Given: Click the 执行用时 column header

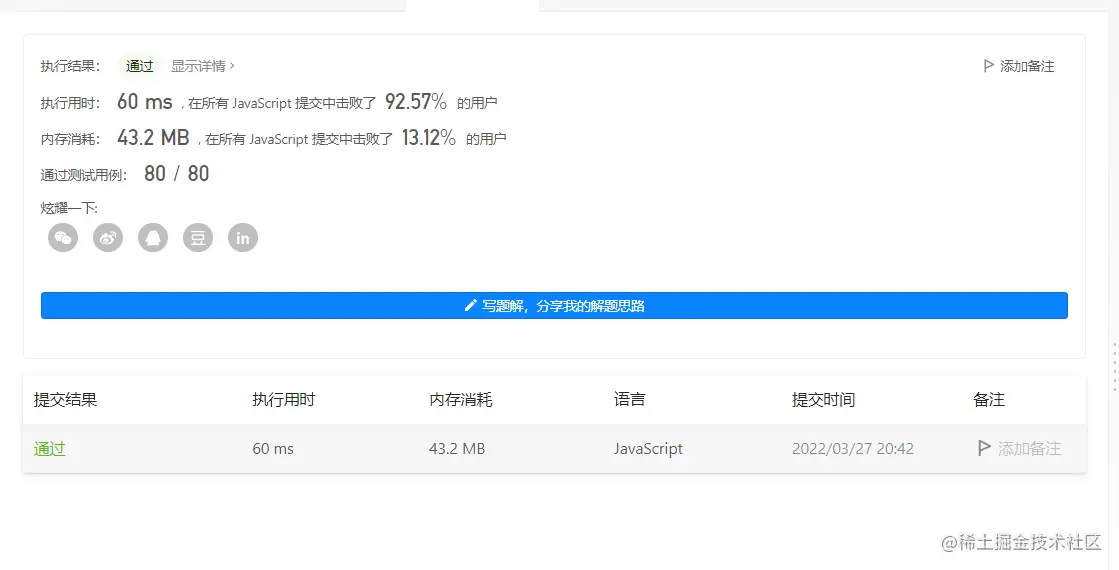Looking at the screenshot, I should (283, 399).
